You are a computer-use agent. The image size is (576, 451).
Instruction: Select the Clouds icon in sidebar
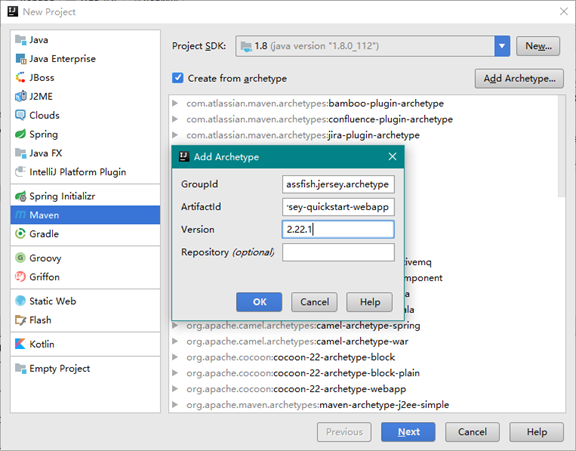21,115
